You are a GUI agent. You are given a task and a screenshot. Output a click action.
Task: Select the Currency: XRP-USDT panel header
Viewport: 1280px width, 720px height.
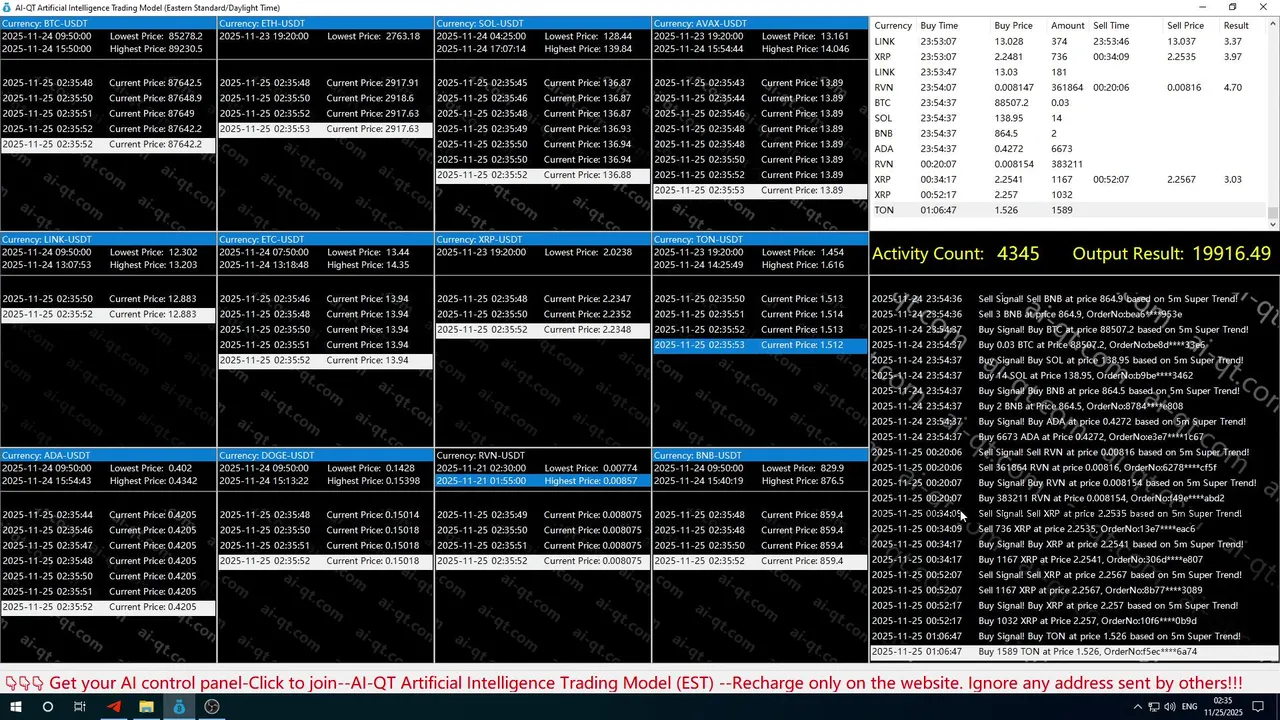[x=543, y=239]
